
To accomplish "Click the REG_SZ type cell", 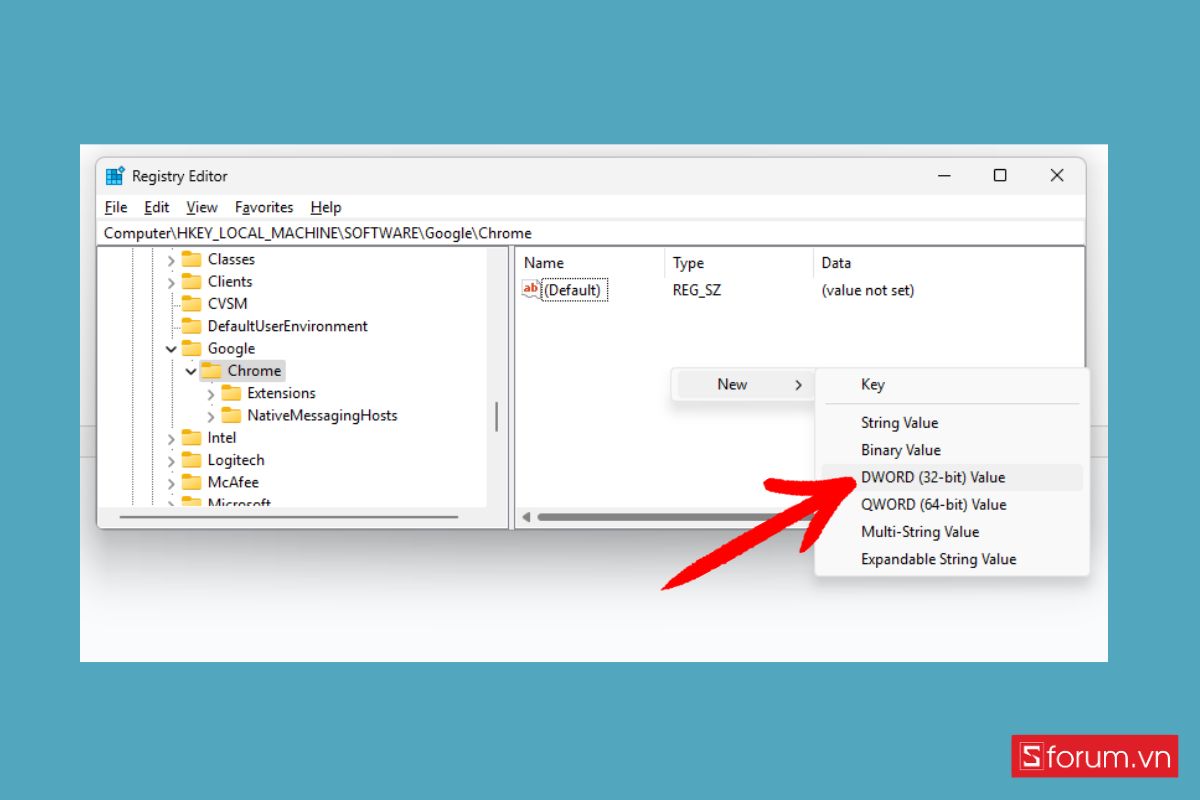I will (x=697, y=290).
